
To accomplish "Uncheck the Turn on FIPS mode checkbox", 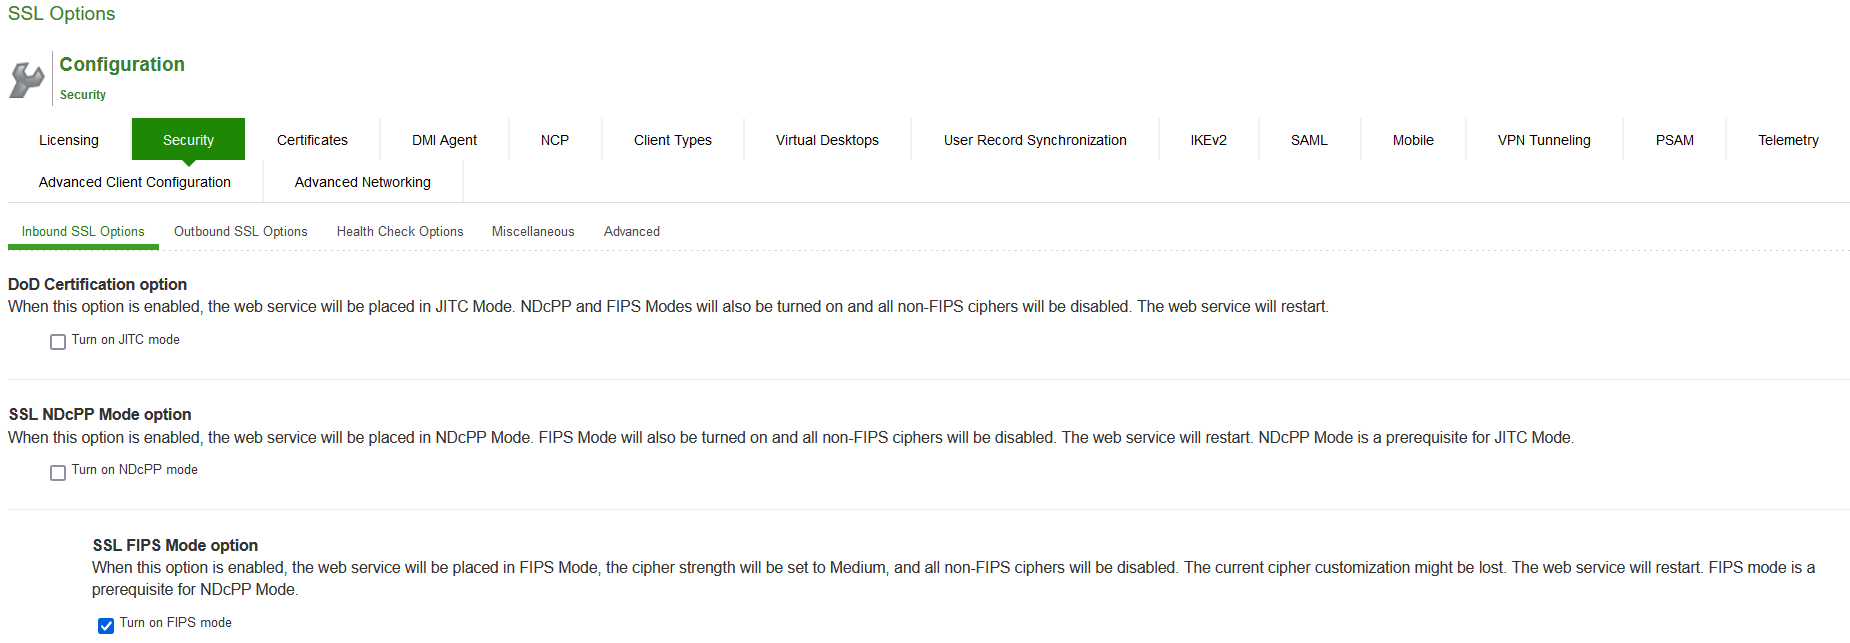I will point(106,626).
